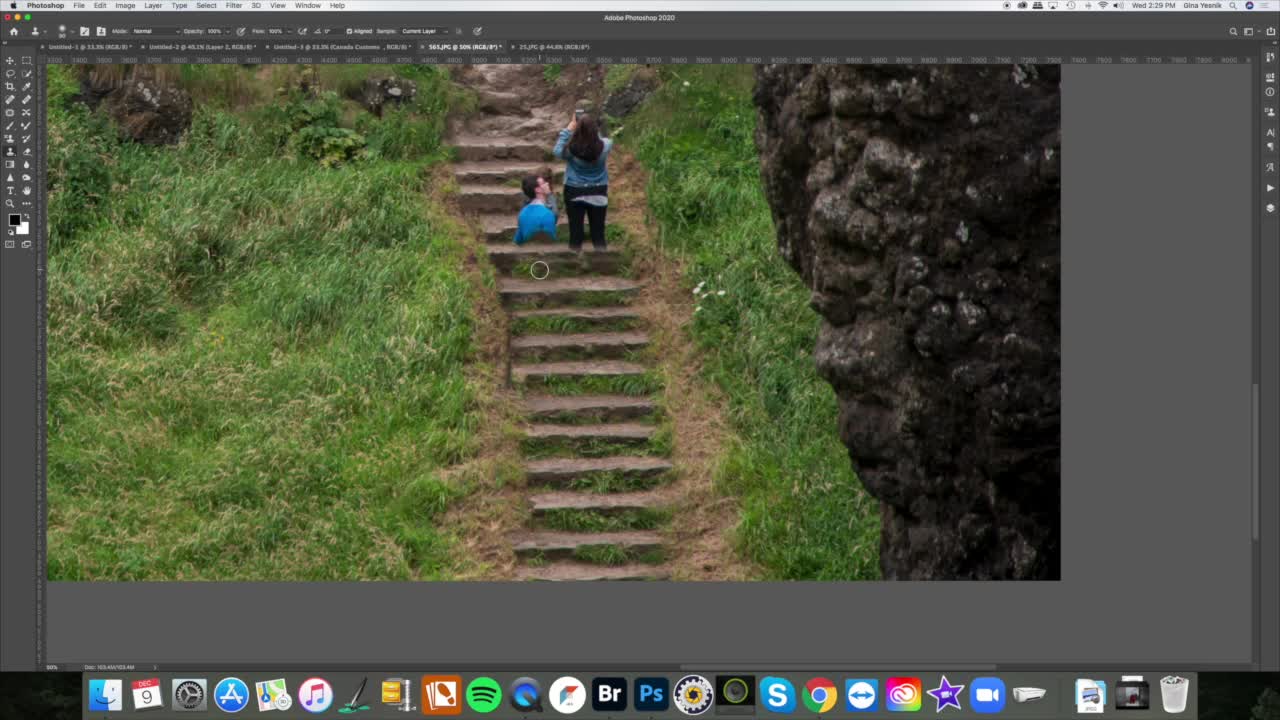Select the Horizontal Type tool

pyautogui.click(x=10, y=190)
